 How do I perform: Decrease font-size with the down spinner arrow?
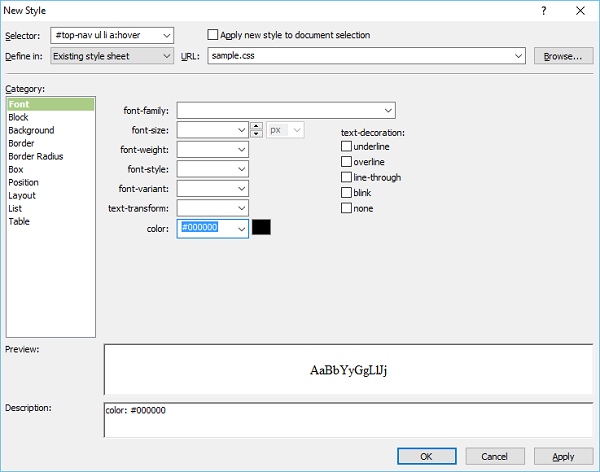pyautogui.click(x=256, y=134)
